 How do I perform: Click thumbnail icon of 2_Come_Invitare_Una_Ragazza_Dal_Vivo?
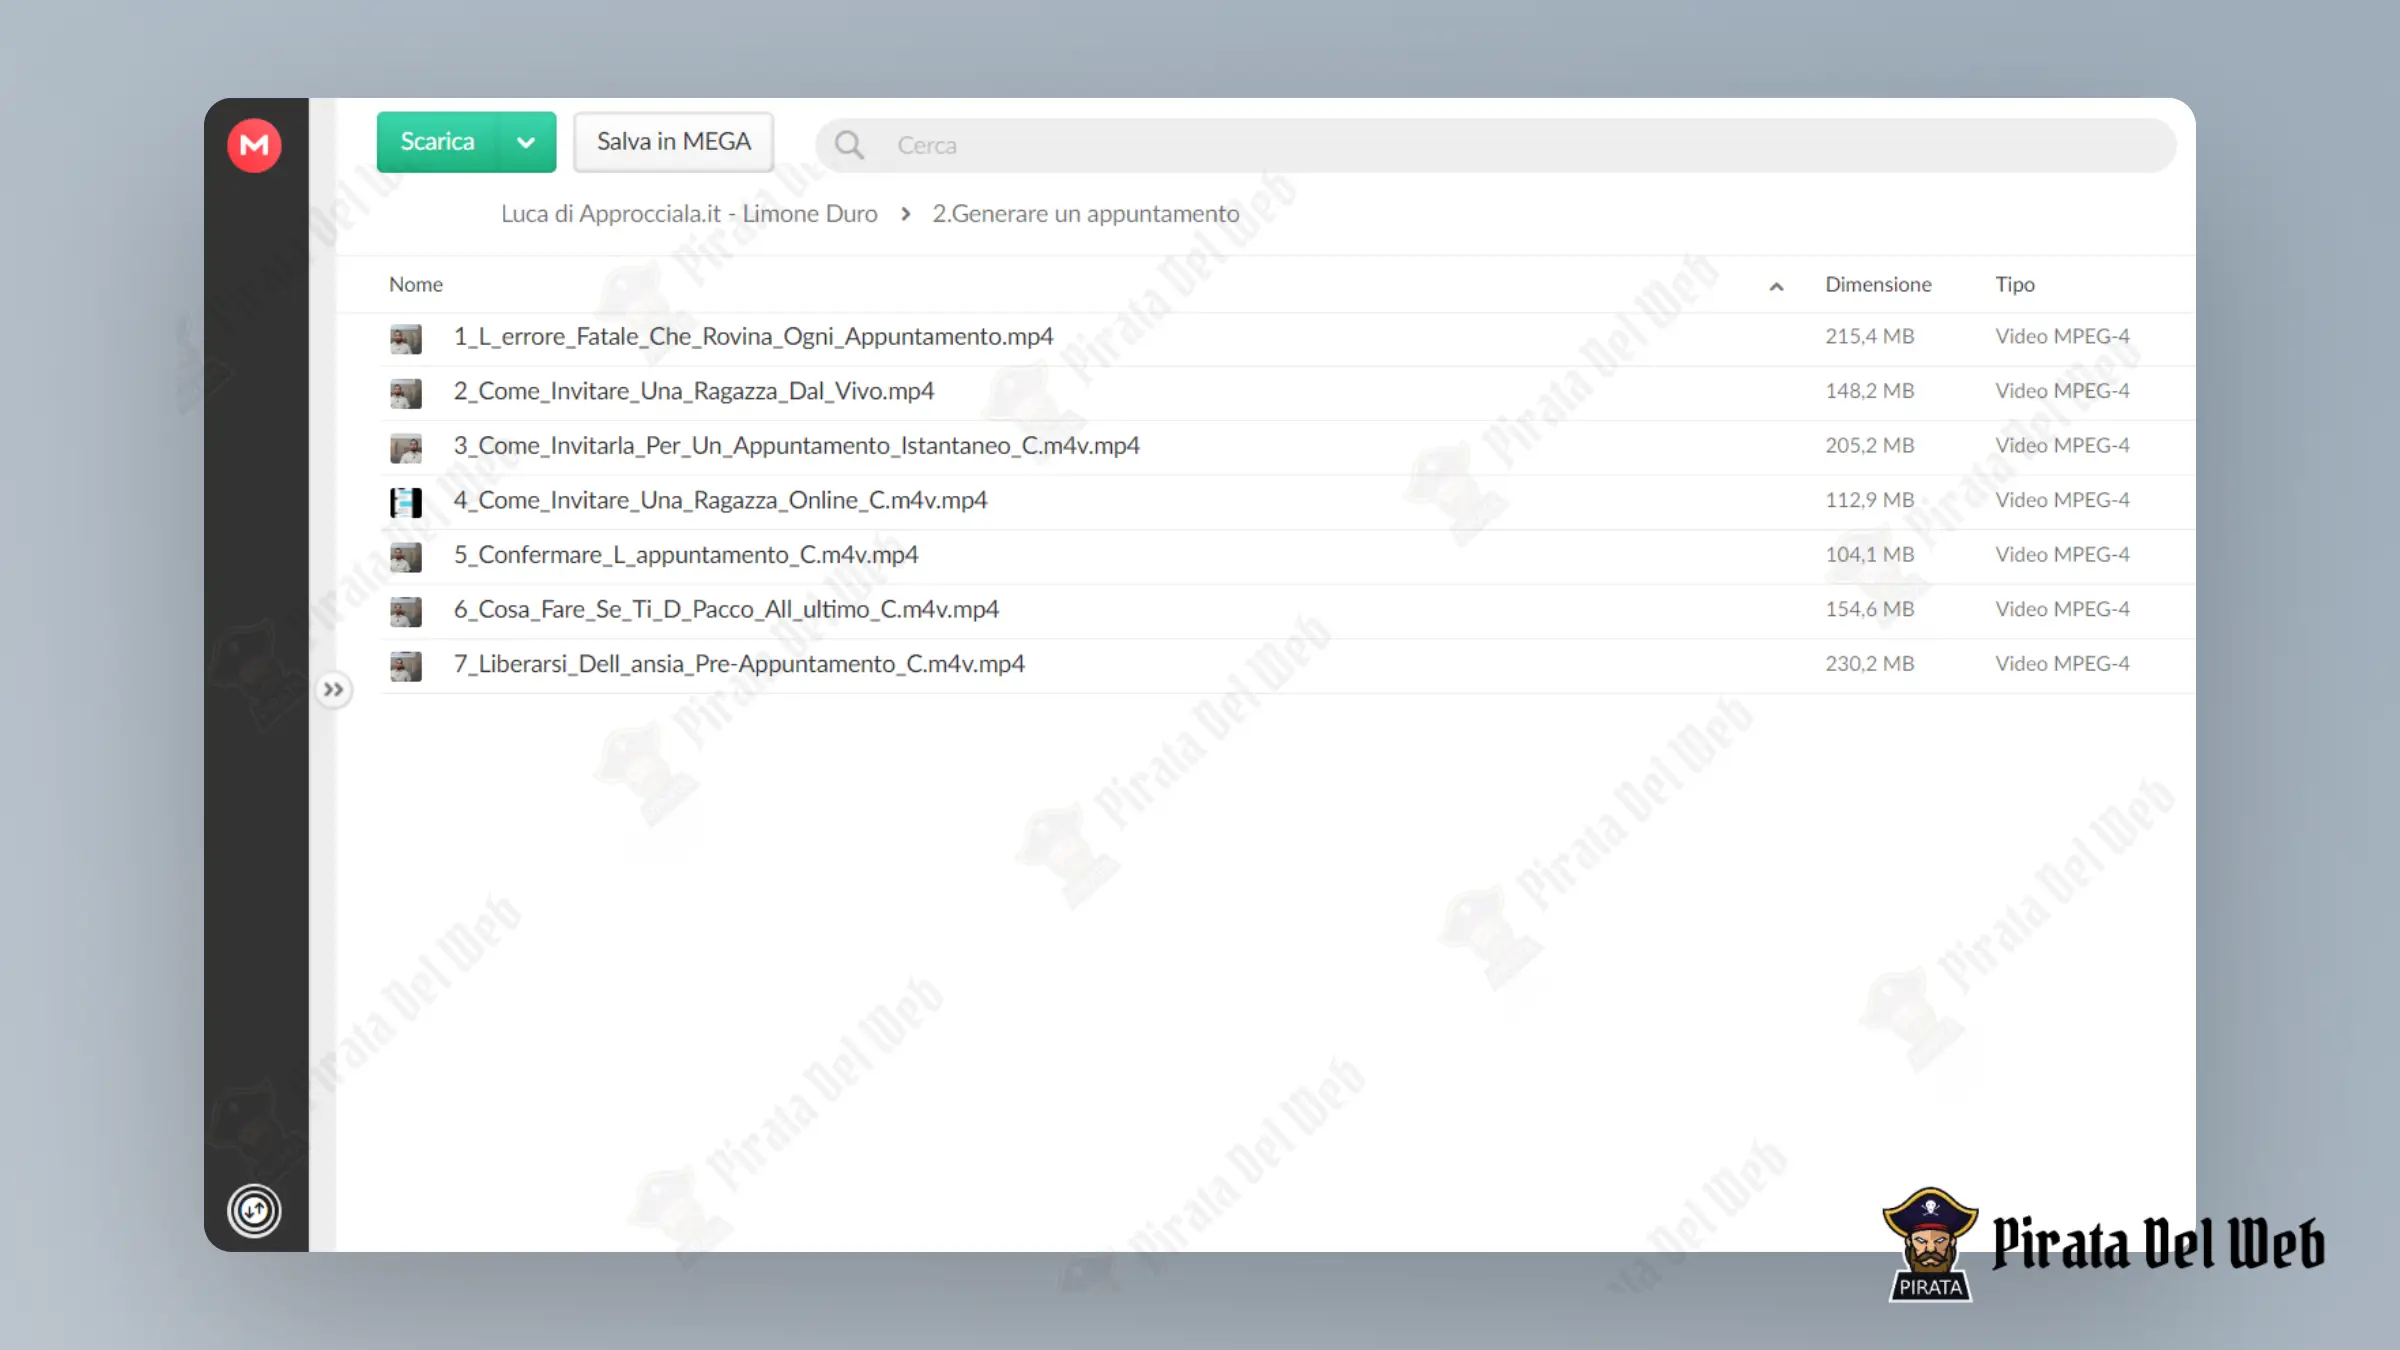point(405,393)
